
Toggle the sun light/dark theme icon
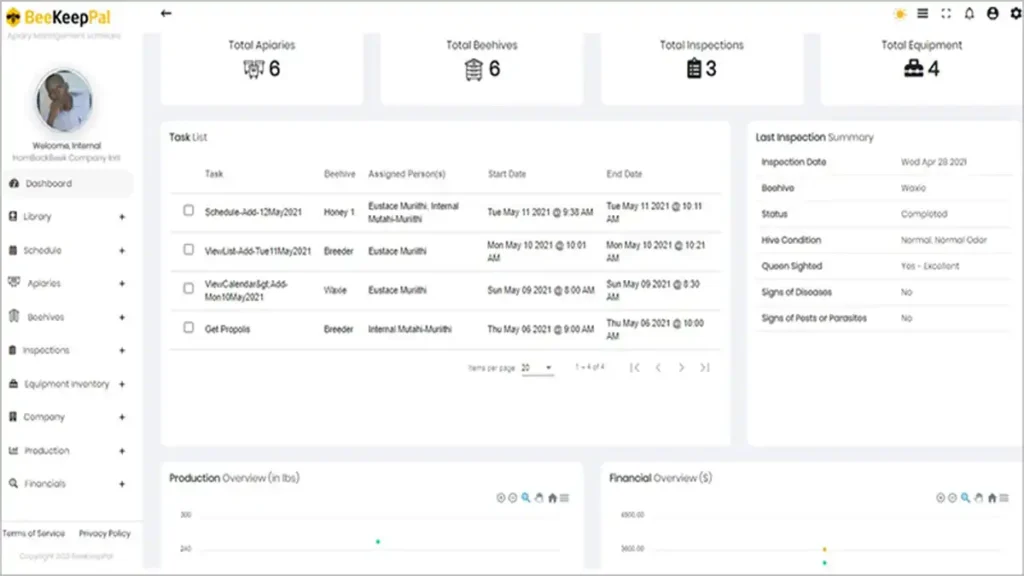pos(900,14)
